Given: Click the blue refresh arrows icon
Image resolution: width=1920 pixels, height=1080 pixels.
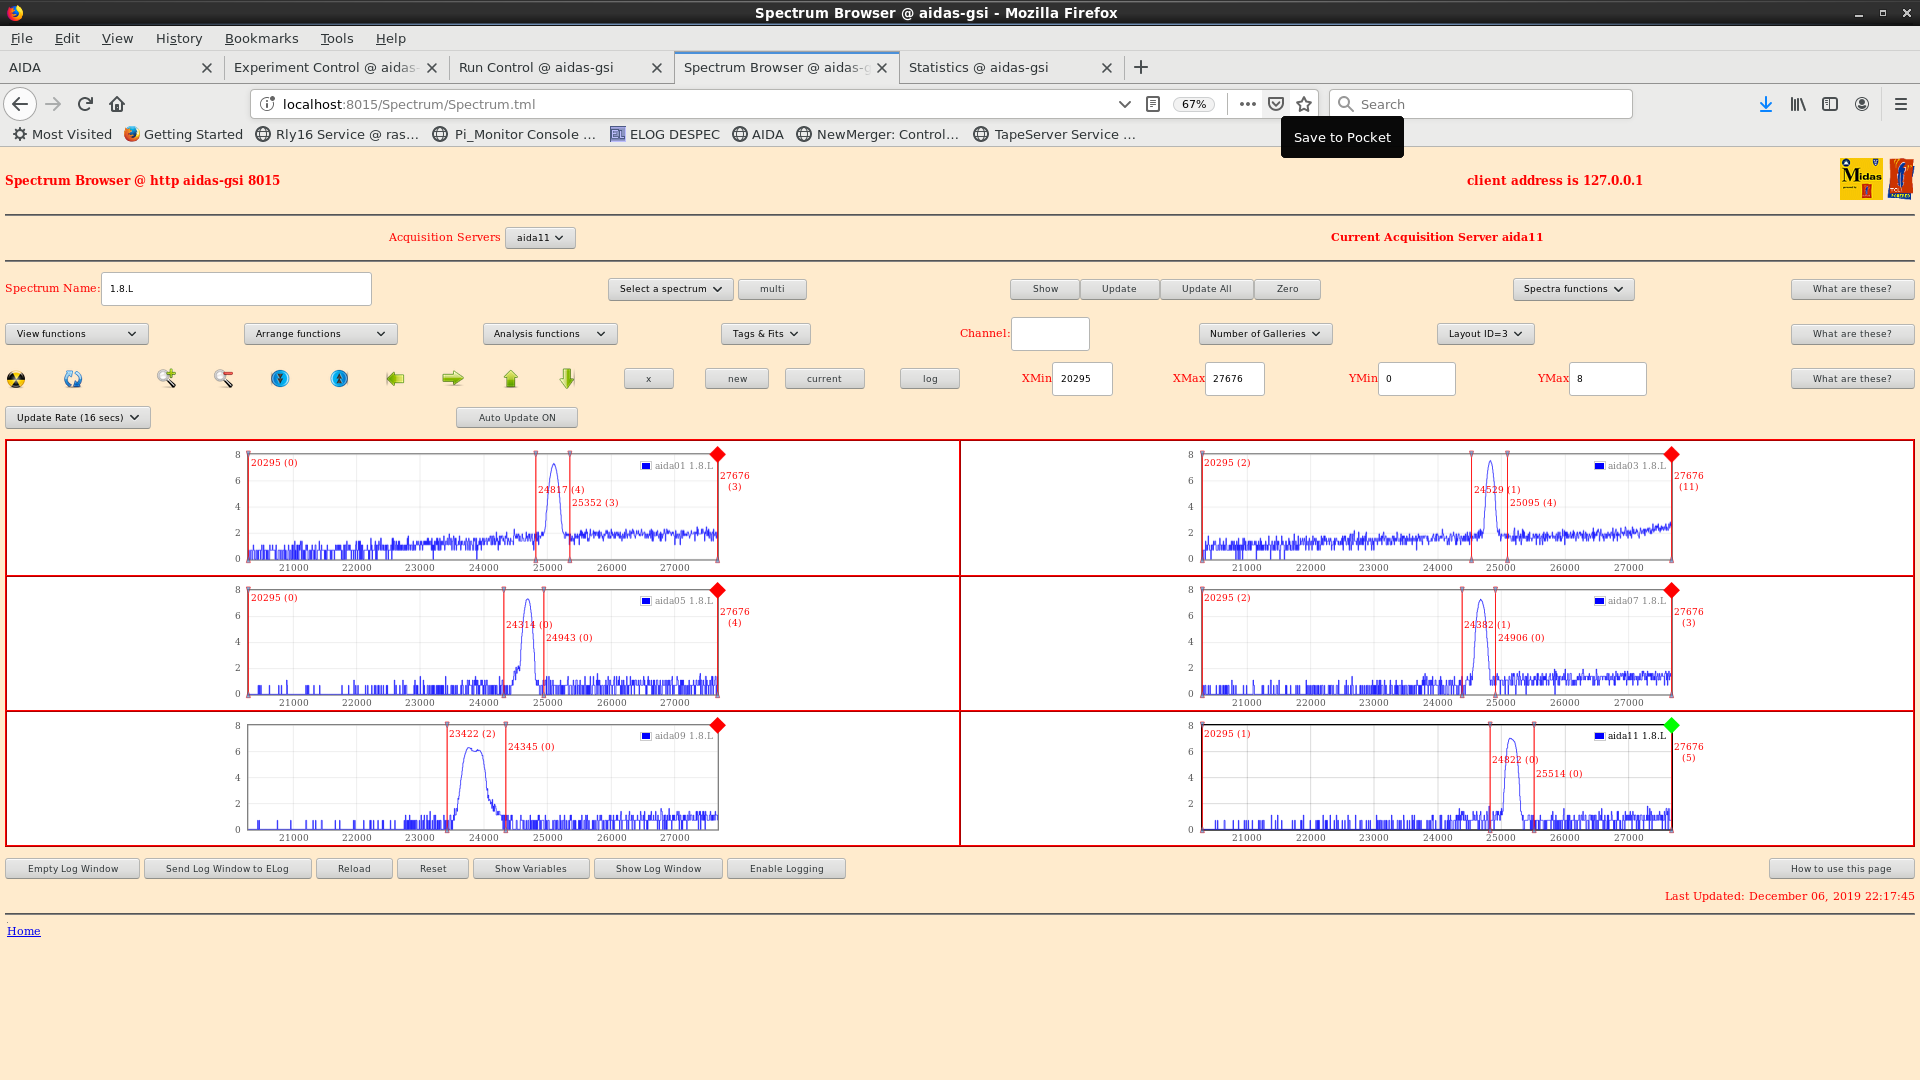Looking at the screenshot, I should [x=73, y=379].
